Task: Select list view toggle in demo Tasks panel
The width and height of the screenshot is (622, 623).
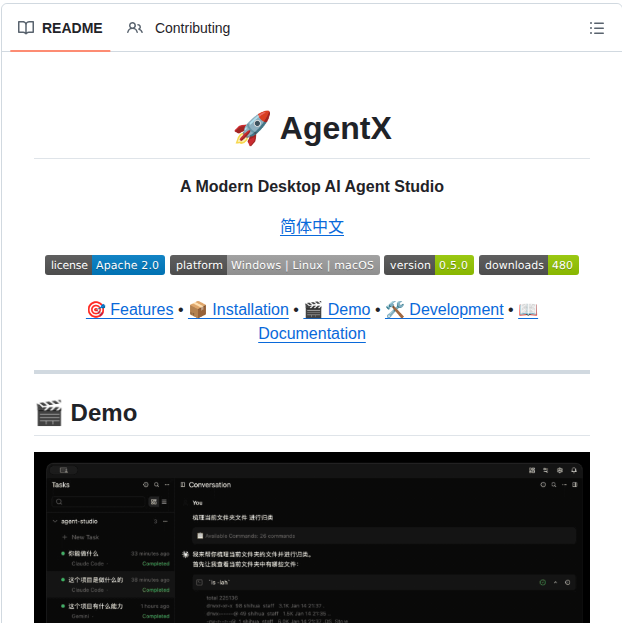Action: tap(164, 502)
